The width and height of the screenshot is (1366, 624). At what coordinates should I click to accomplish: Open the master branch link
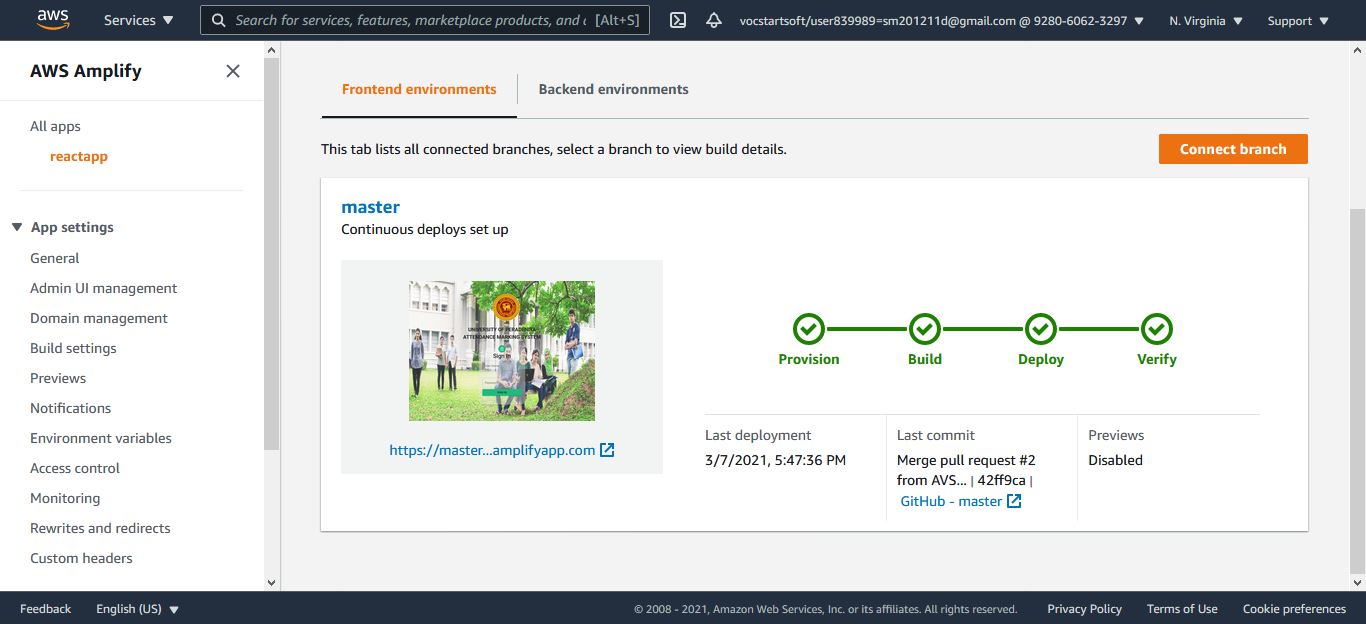(x=370, y=207)
